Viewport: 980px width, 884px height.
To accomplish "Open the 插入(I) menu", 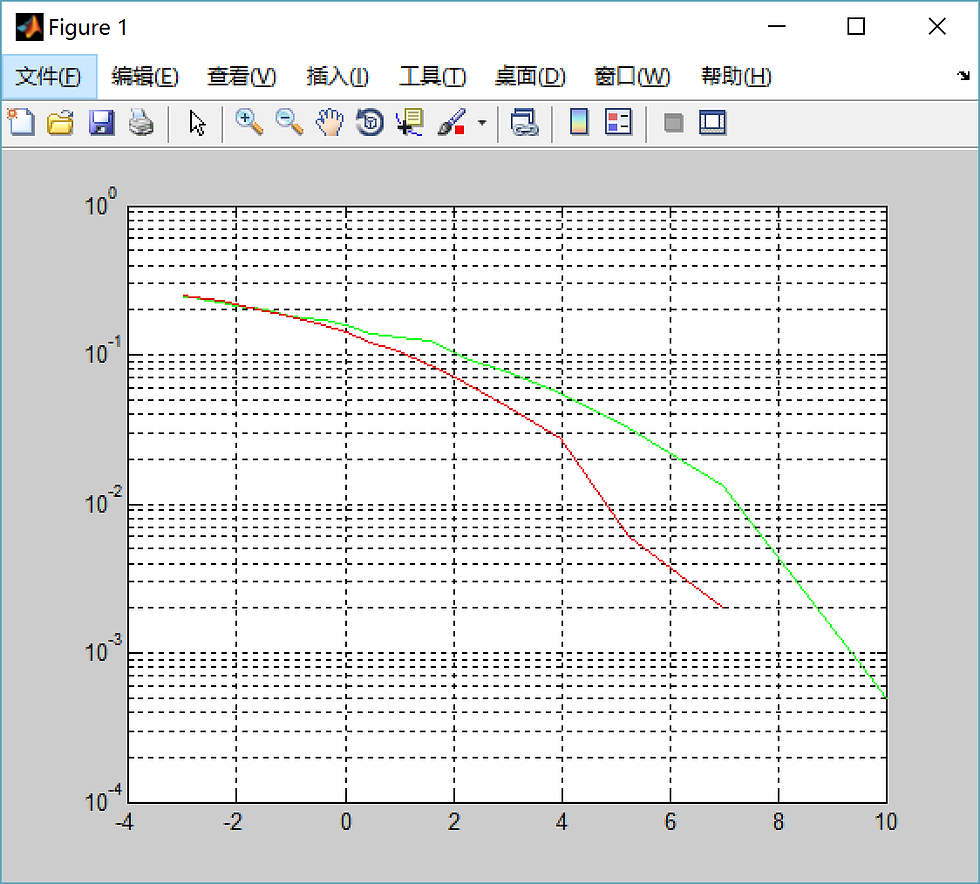I will pyautogui.click(x=338, y=76).
